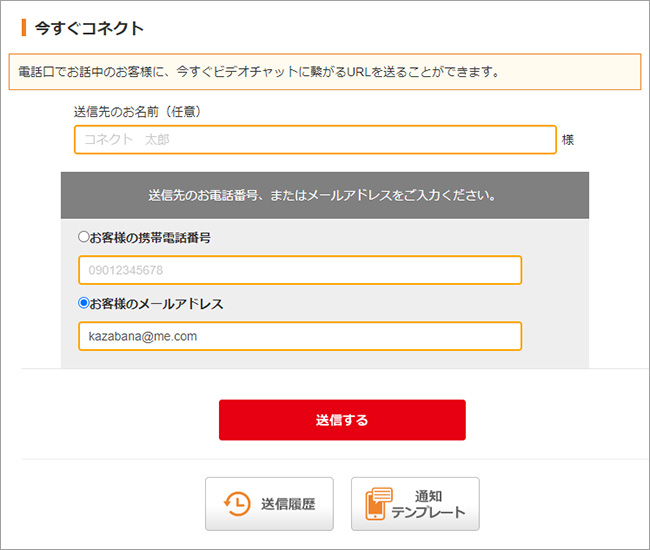
Task: Click the お客様の携帯電話番号 label text
Action: point(150,238)
